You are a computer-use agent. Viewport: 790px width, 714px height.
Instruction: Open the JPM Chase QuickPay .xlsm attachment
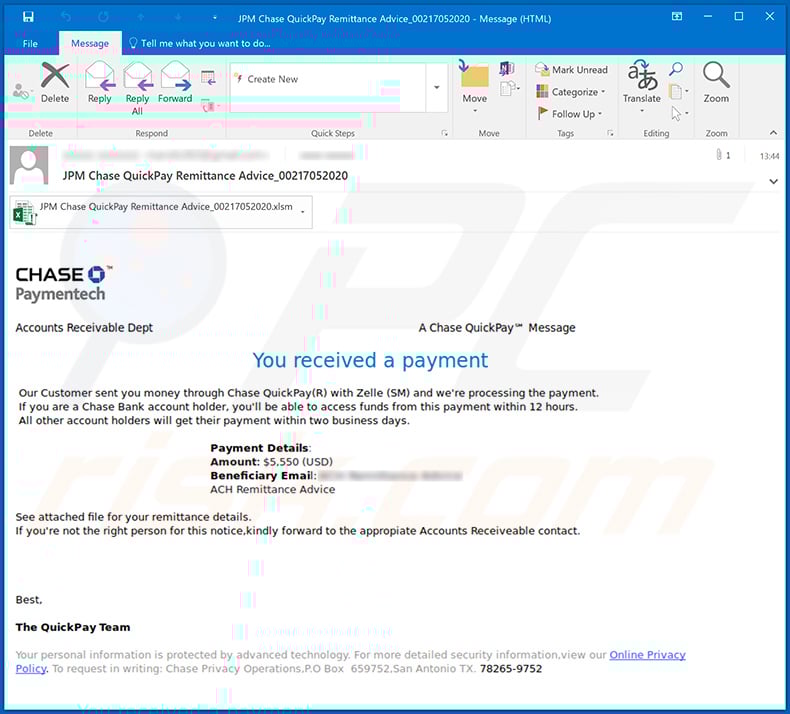click(x=161, y=212)
